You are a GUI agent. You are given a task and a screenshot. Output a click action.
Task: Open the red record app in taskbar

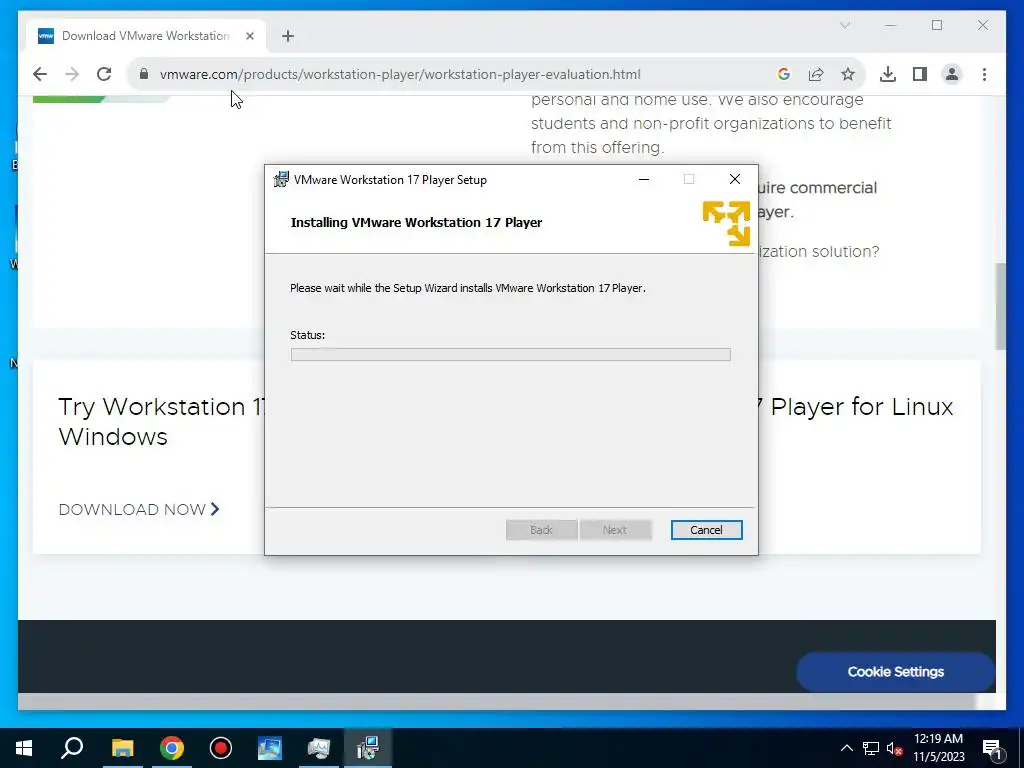[x=221, y=748]
